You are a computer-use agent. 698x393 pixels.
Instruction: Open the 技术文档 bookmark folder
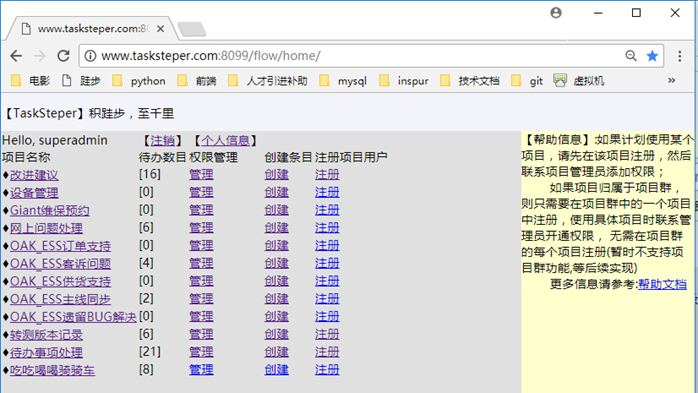469,81
